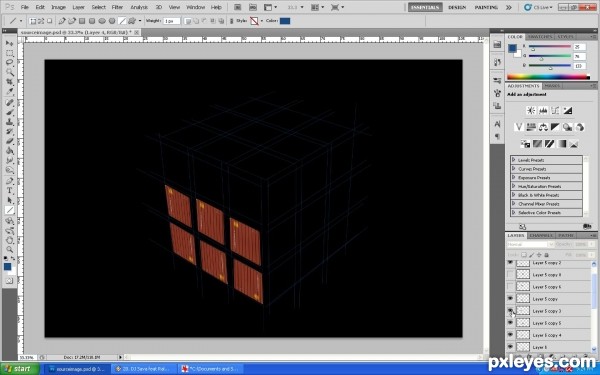Select the Zoom tool in toolbox
The width and height of the screenshot is (600, 375).
(x=10, y=249)
